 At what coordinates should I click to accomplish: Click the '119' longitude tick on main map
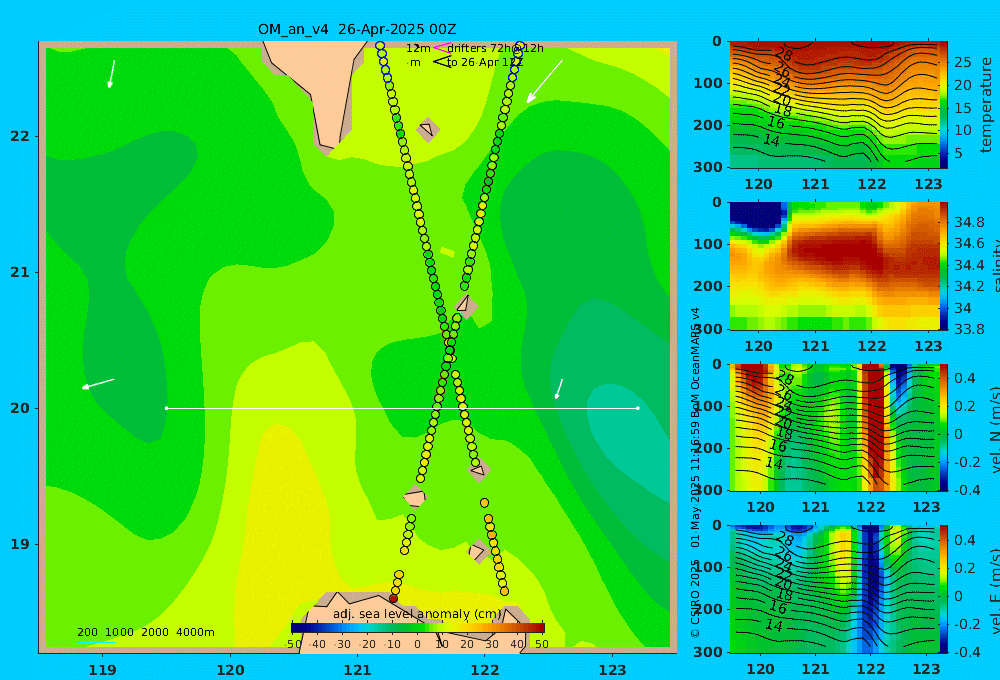103,670
